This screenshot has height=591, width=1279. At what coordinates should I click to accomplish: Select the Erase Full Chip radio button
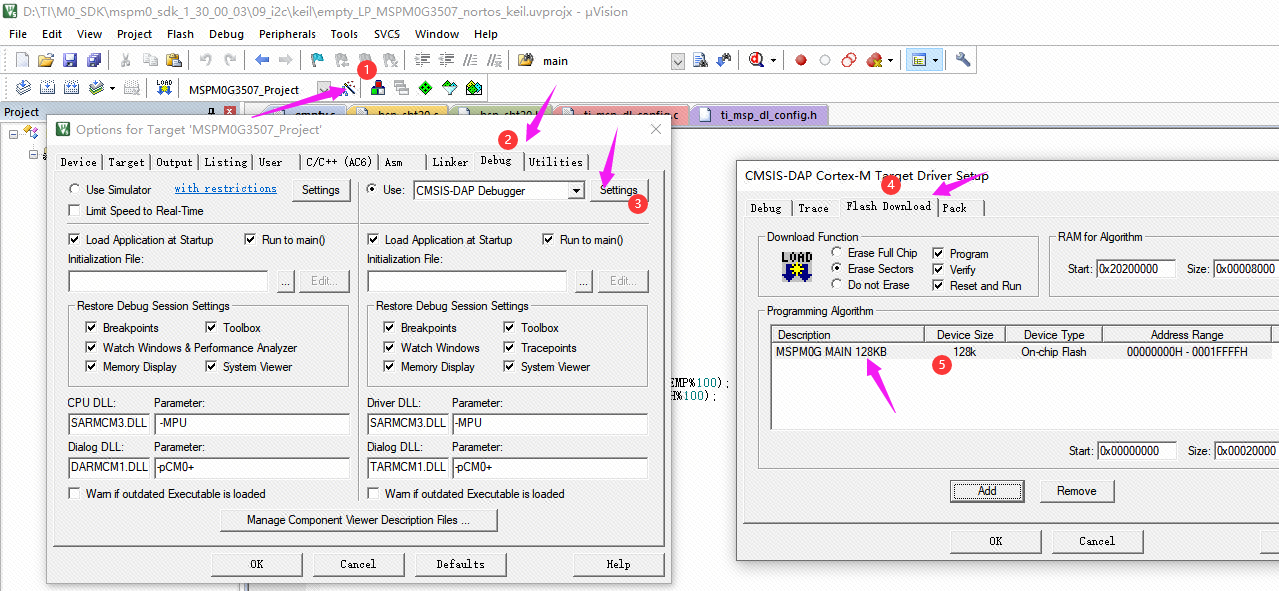pyautogui.click(x=837, y=253)
